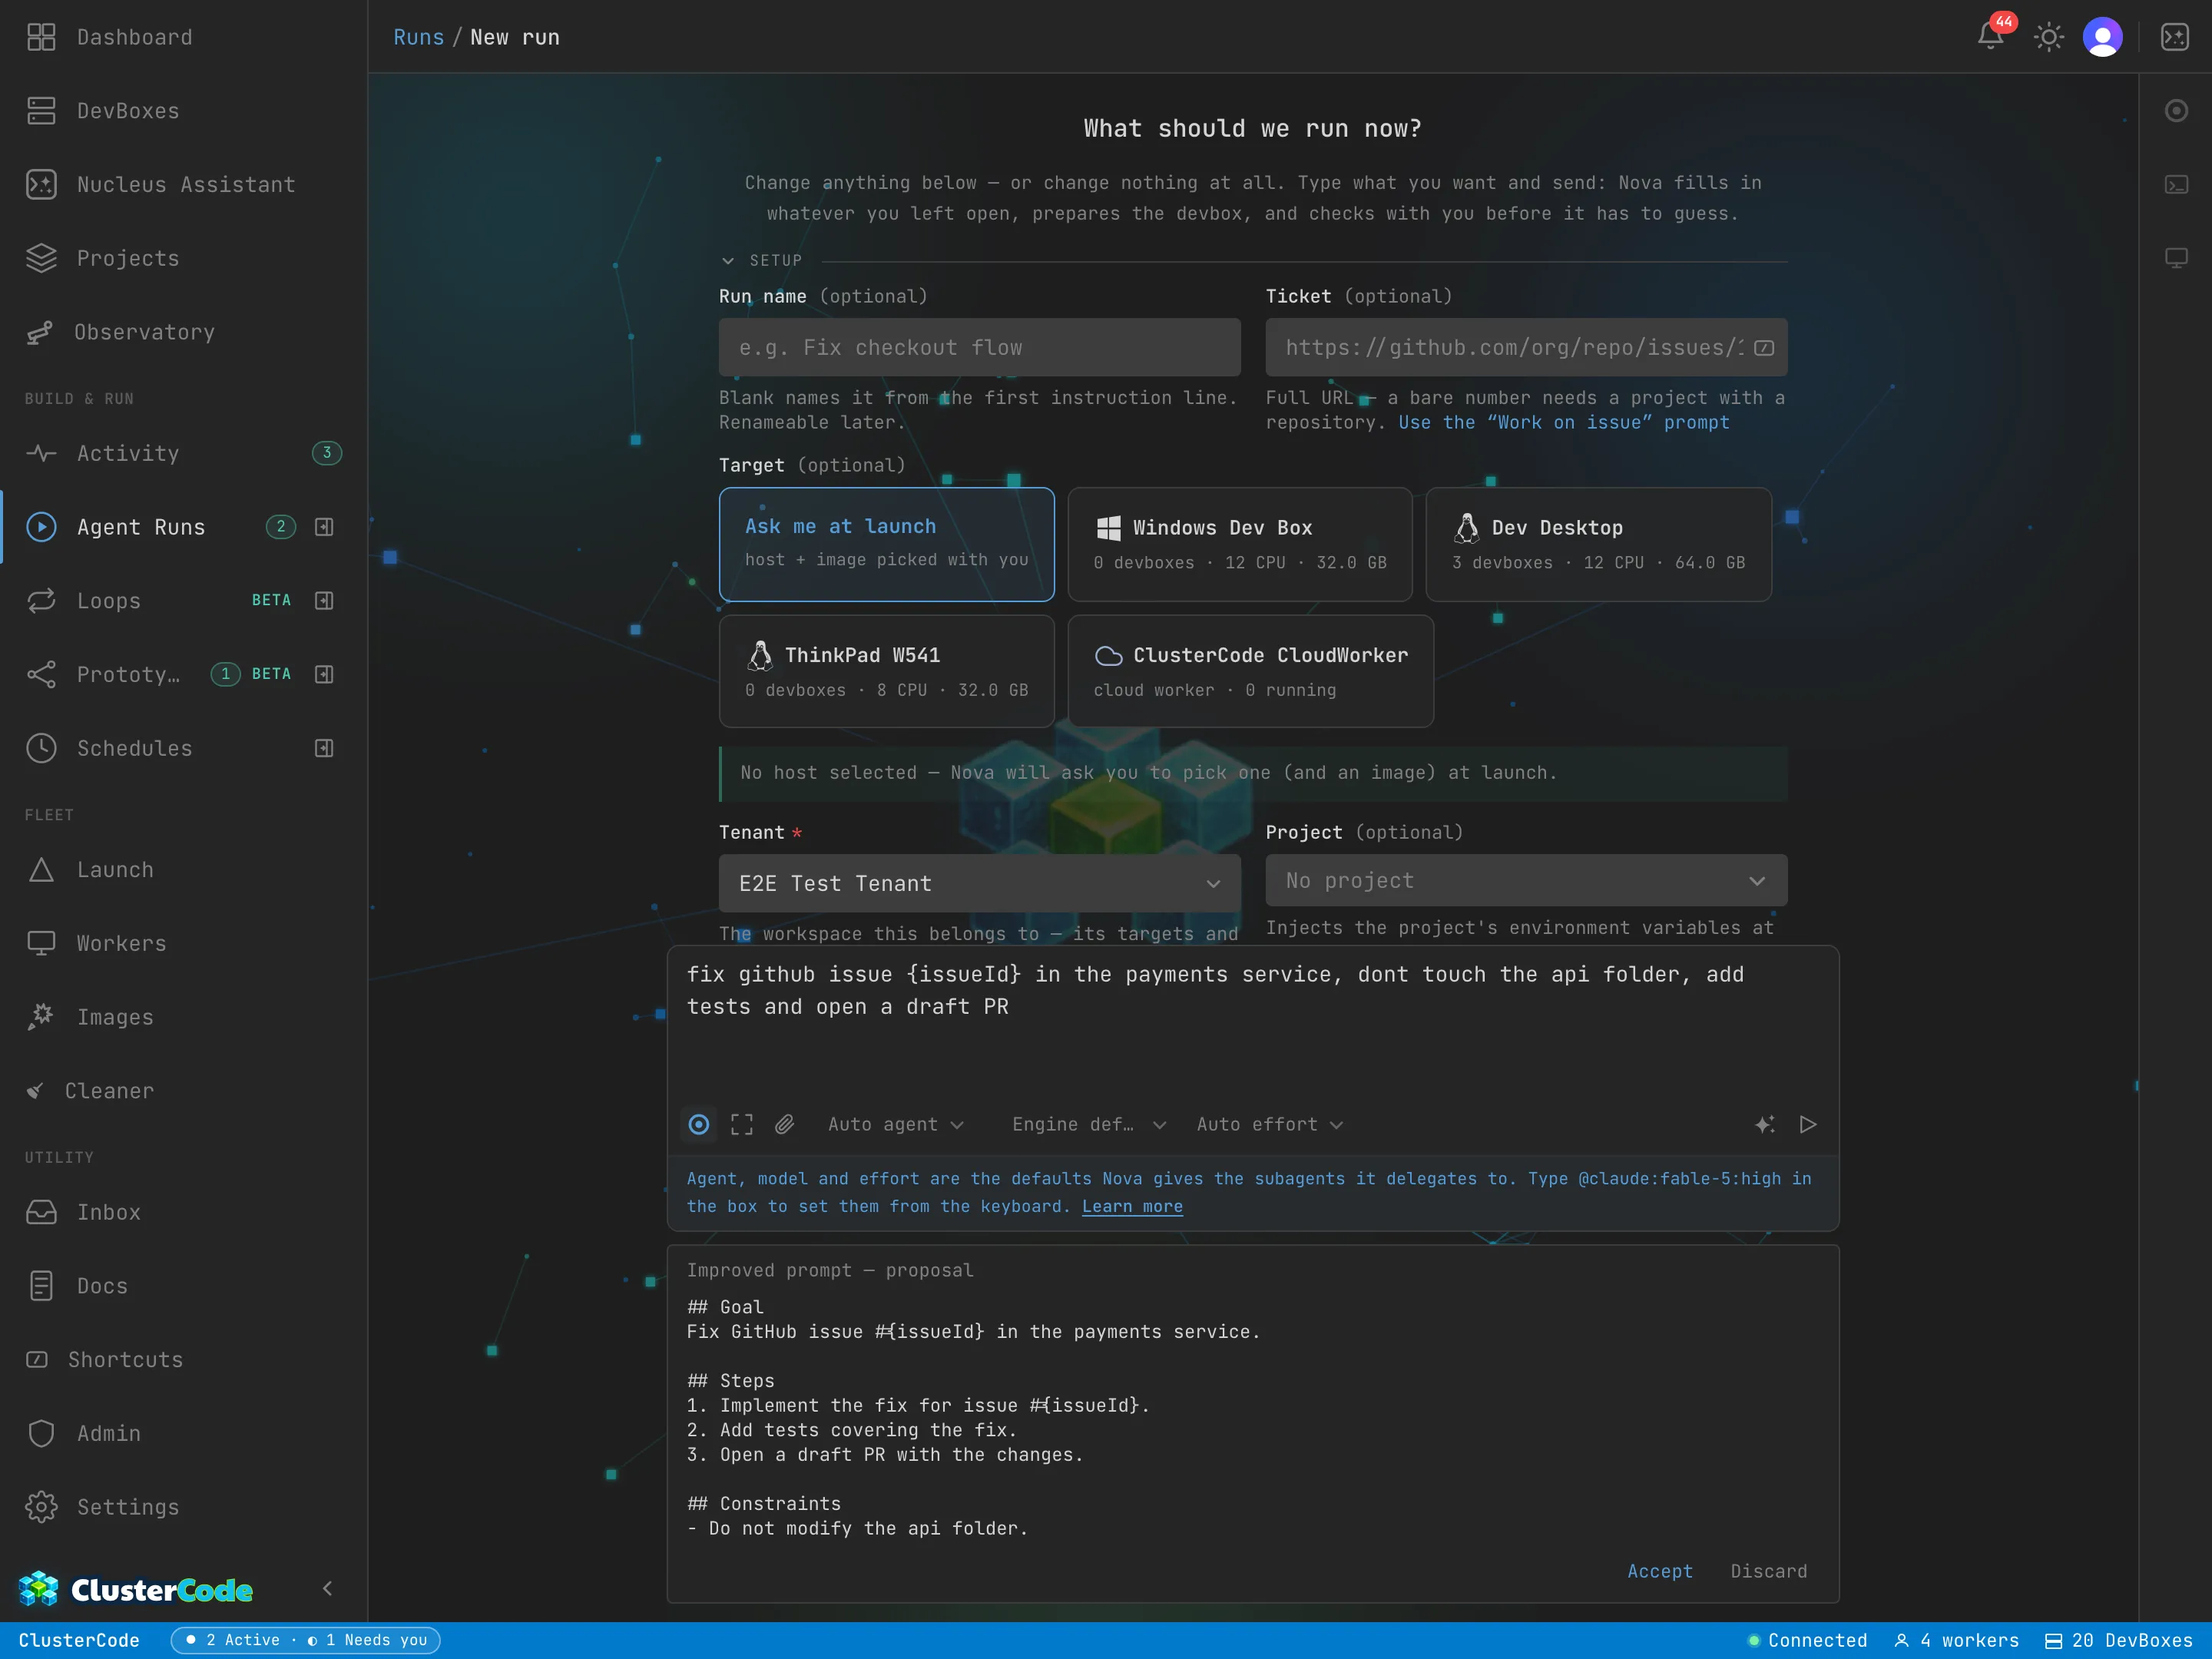Select the ClusterCode CloudWorker target
This screenshot has width=2212, height=1659.
[x=1250, y=671]
